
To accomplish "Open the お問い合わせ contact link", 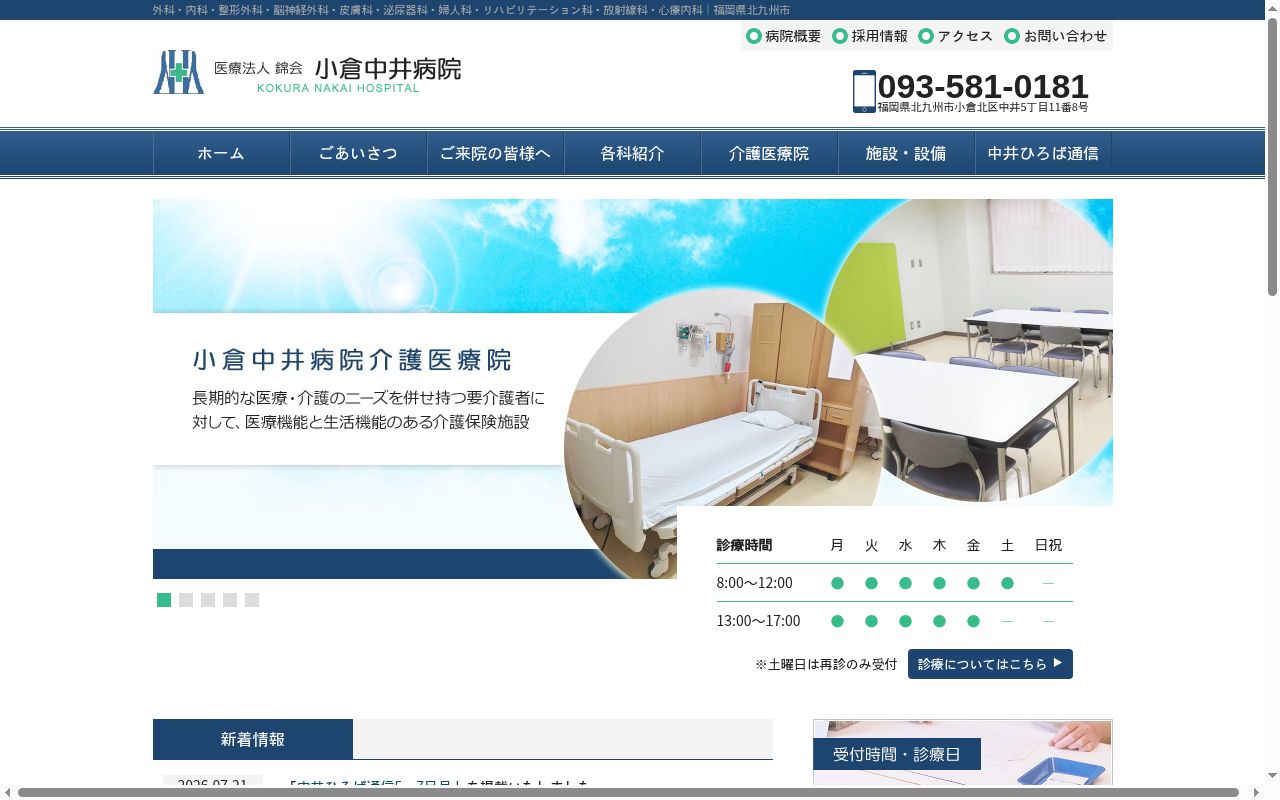I will [x=1065, y=36].
